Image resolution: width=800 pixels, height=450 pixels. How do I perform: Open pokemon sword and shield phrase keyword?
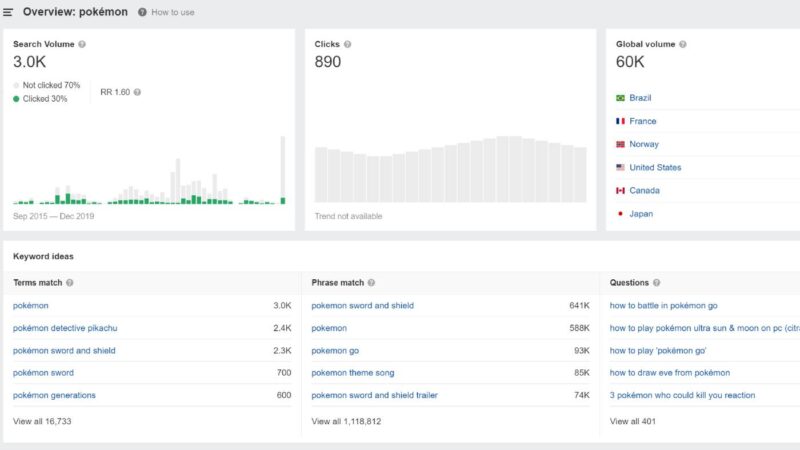coord(362,306)
